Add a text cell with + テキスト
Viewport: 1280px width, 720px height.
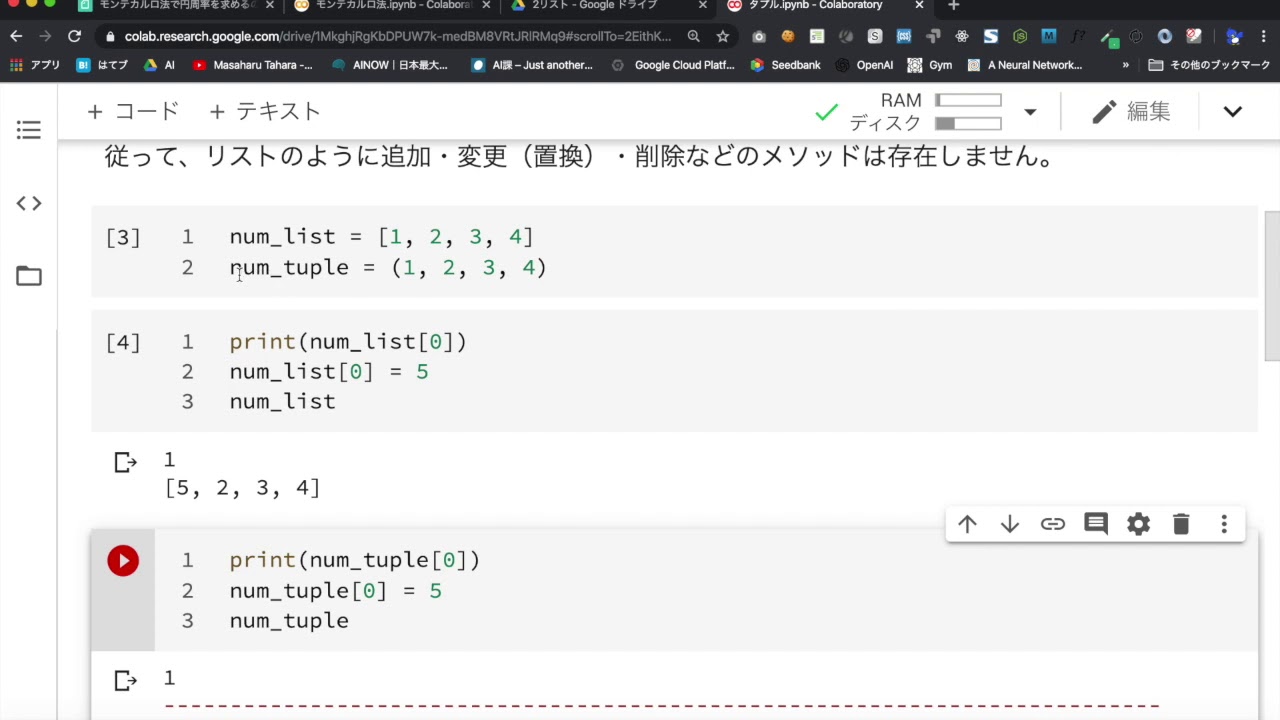pyautogui.click(x=265, y=112)
